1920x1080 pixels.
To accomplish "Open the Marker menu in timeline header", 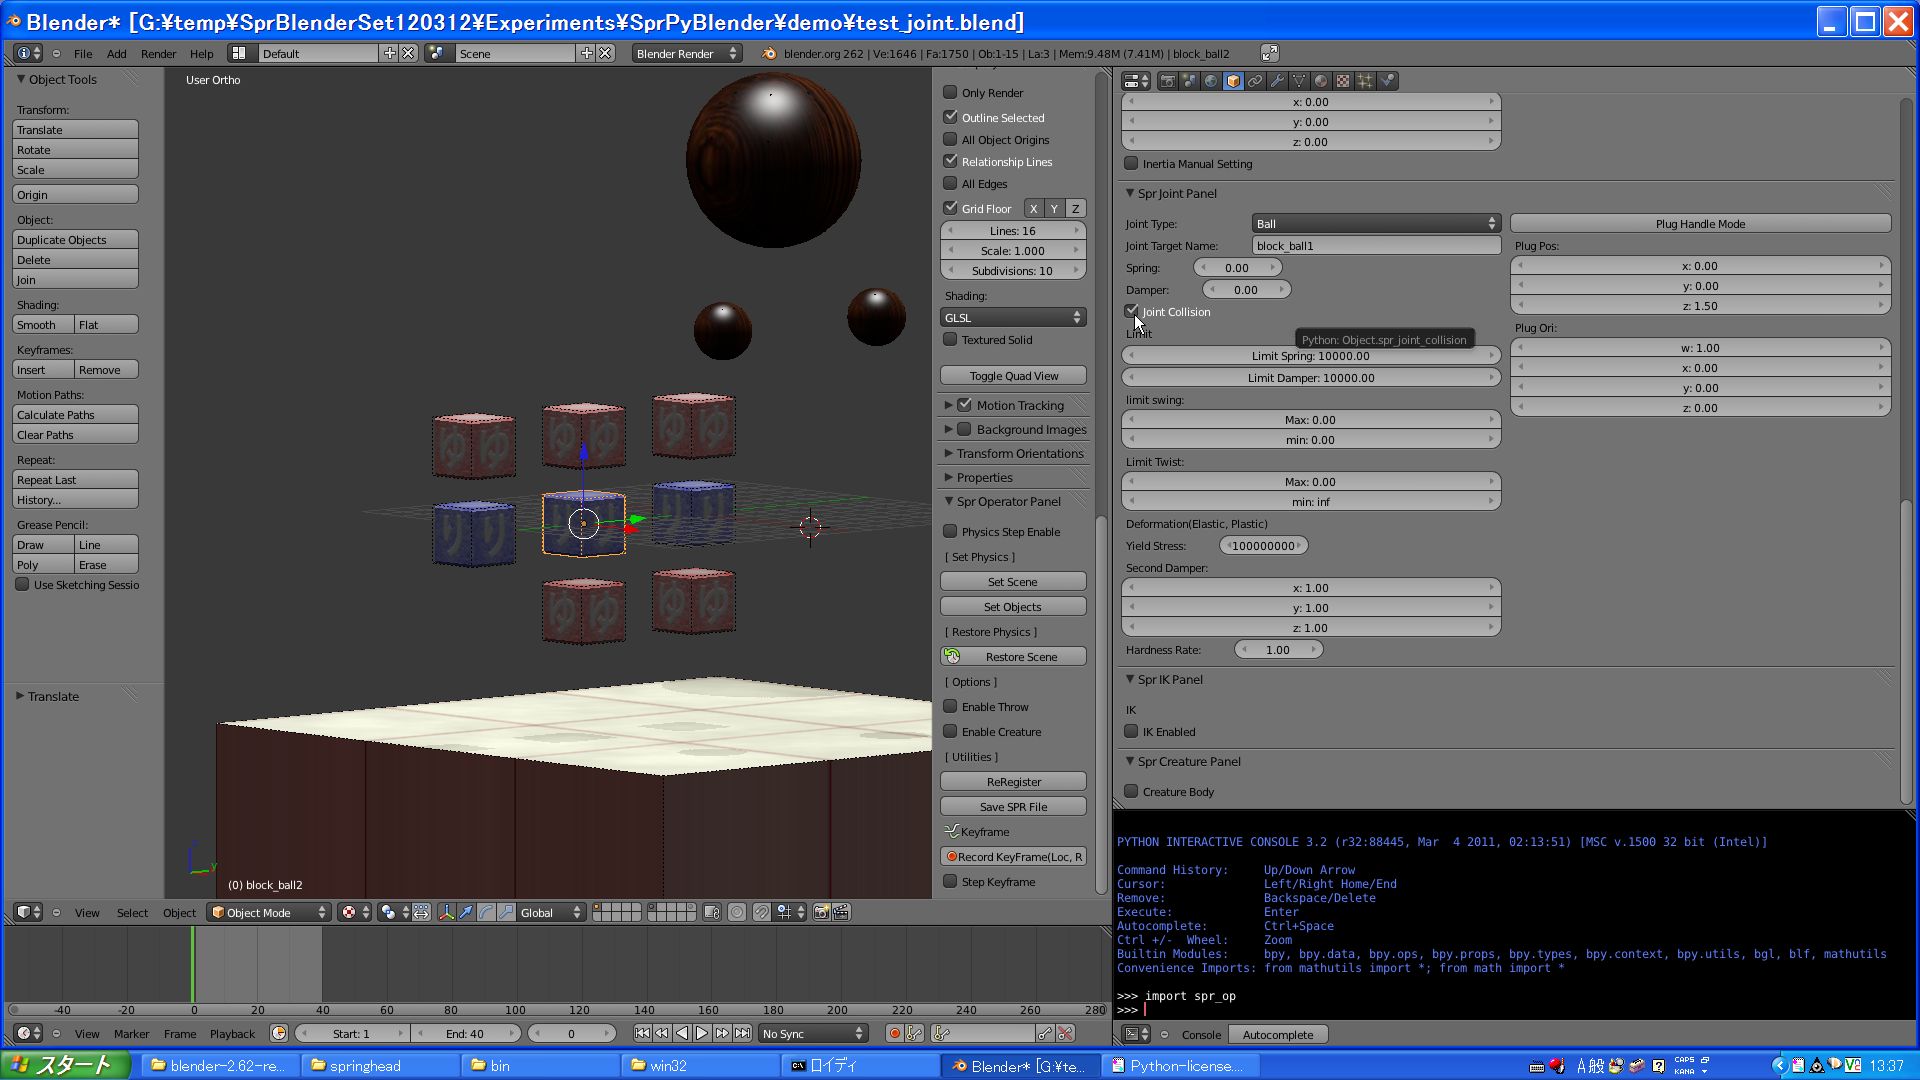I will coord(131,1033).
